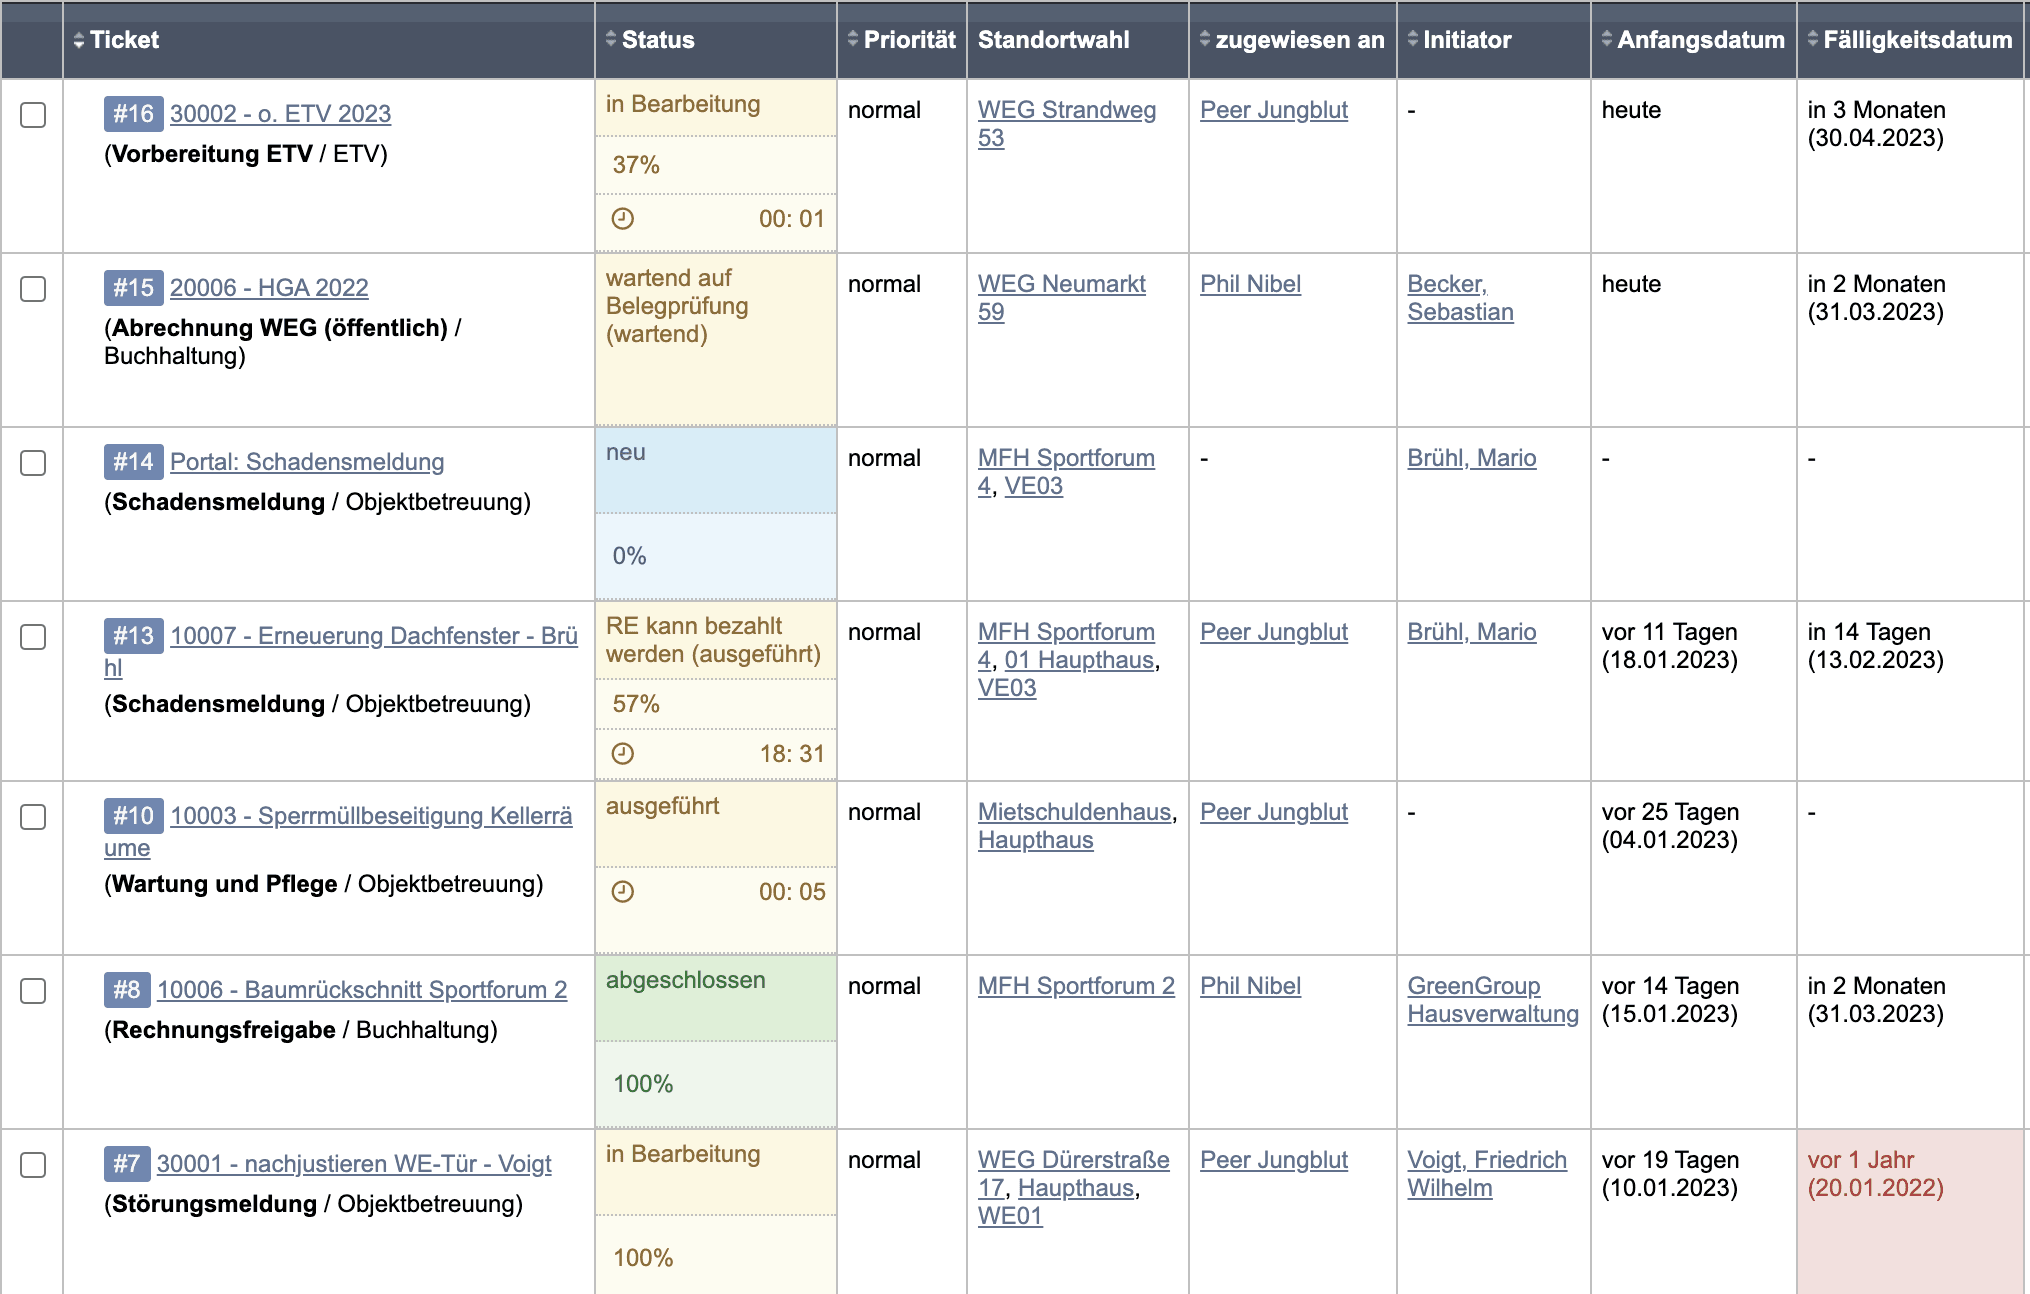Screen dimensions: 2030x1294
Task: Open the #16 ticket number badge
Action: click(x=133, y=113)
